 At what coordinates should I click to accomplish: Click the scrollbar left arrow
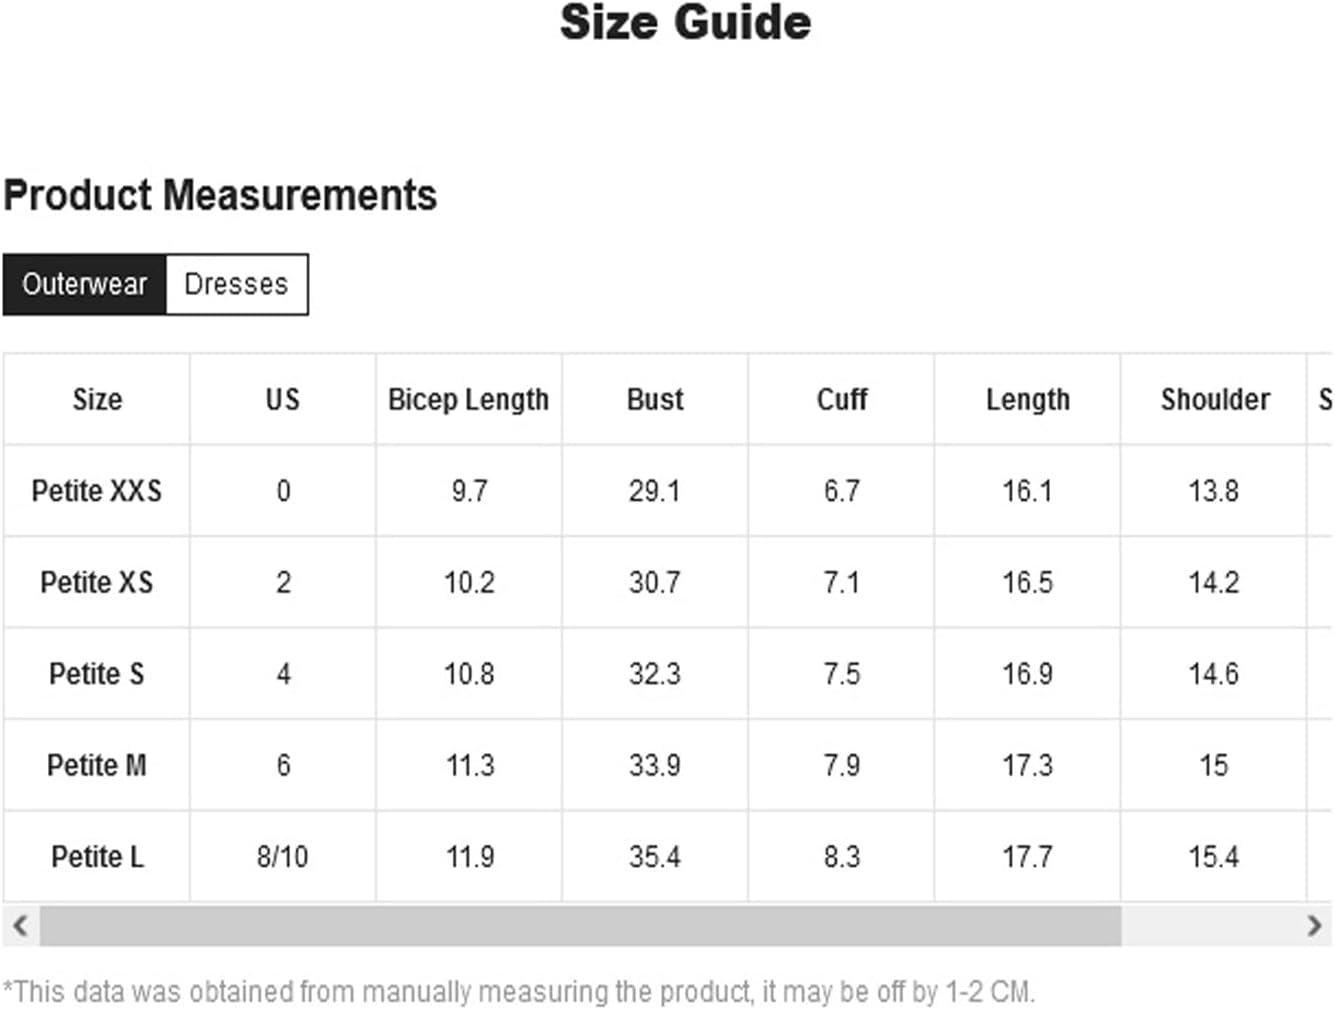20,926
